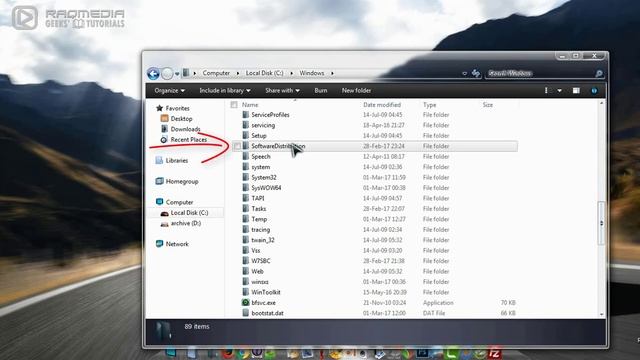The width and height of the screenshot is (640, 360).
Task: Open the view options dropdown arrow
Action: coord(560,91)
